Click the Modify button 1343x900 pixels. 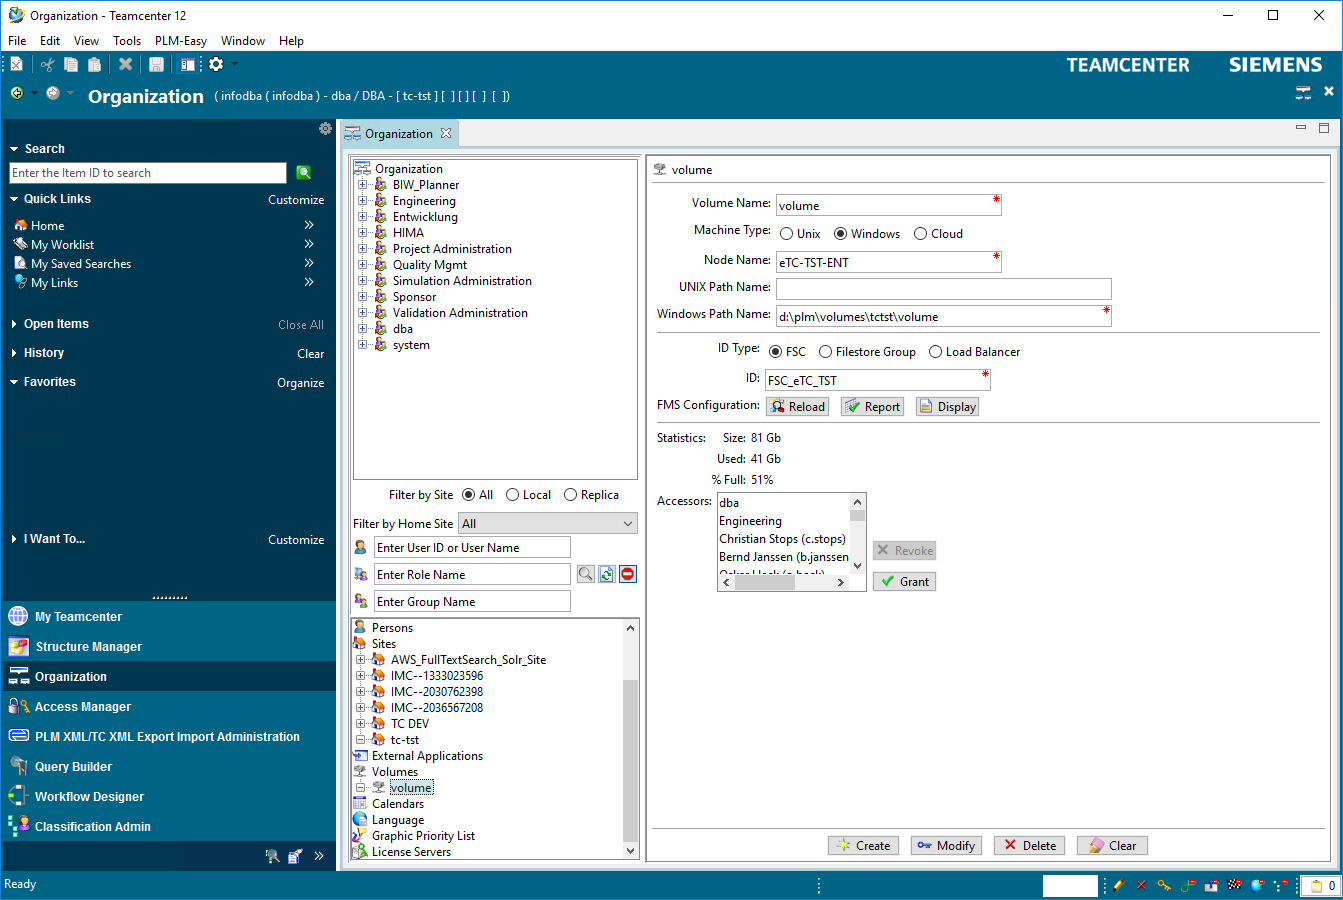(x=946, y=846)
